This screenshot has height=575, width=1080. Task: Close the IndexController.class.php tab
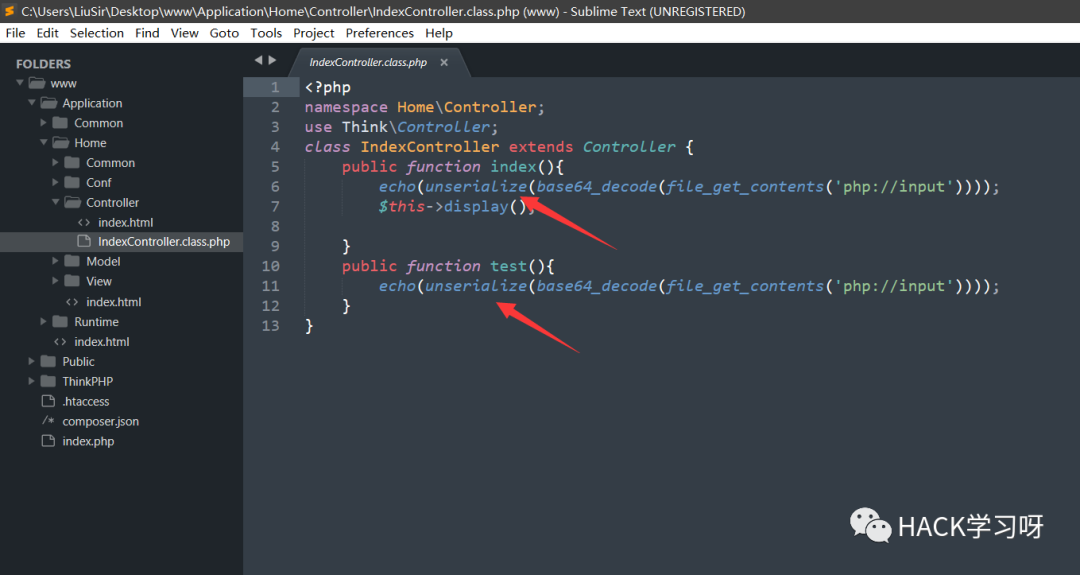pos(444,62)
